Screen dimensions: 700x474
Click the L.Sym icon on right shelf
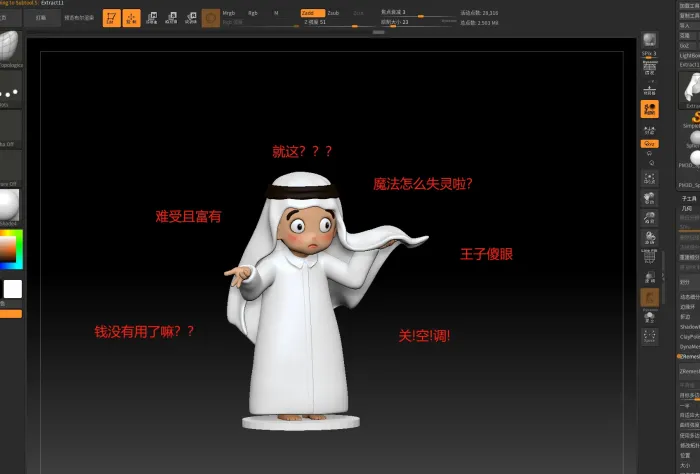click(650, 130)
